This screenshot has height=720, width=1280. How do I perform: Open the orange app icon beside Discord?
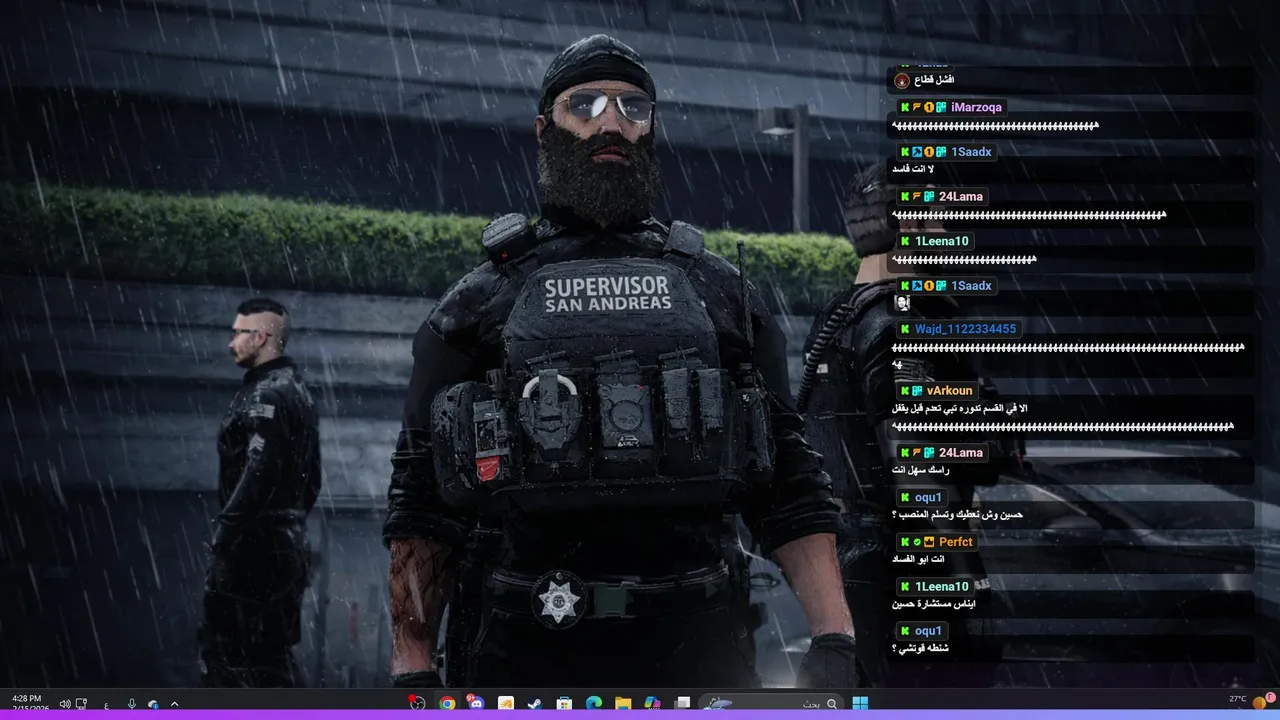pyautogui.click(x=506, y=704)
